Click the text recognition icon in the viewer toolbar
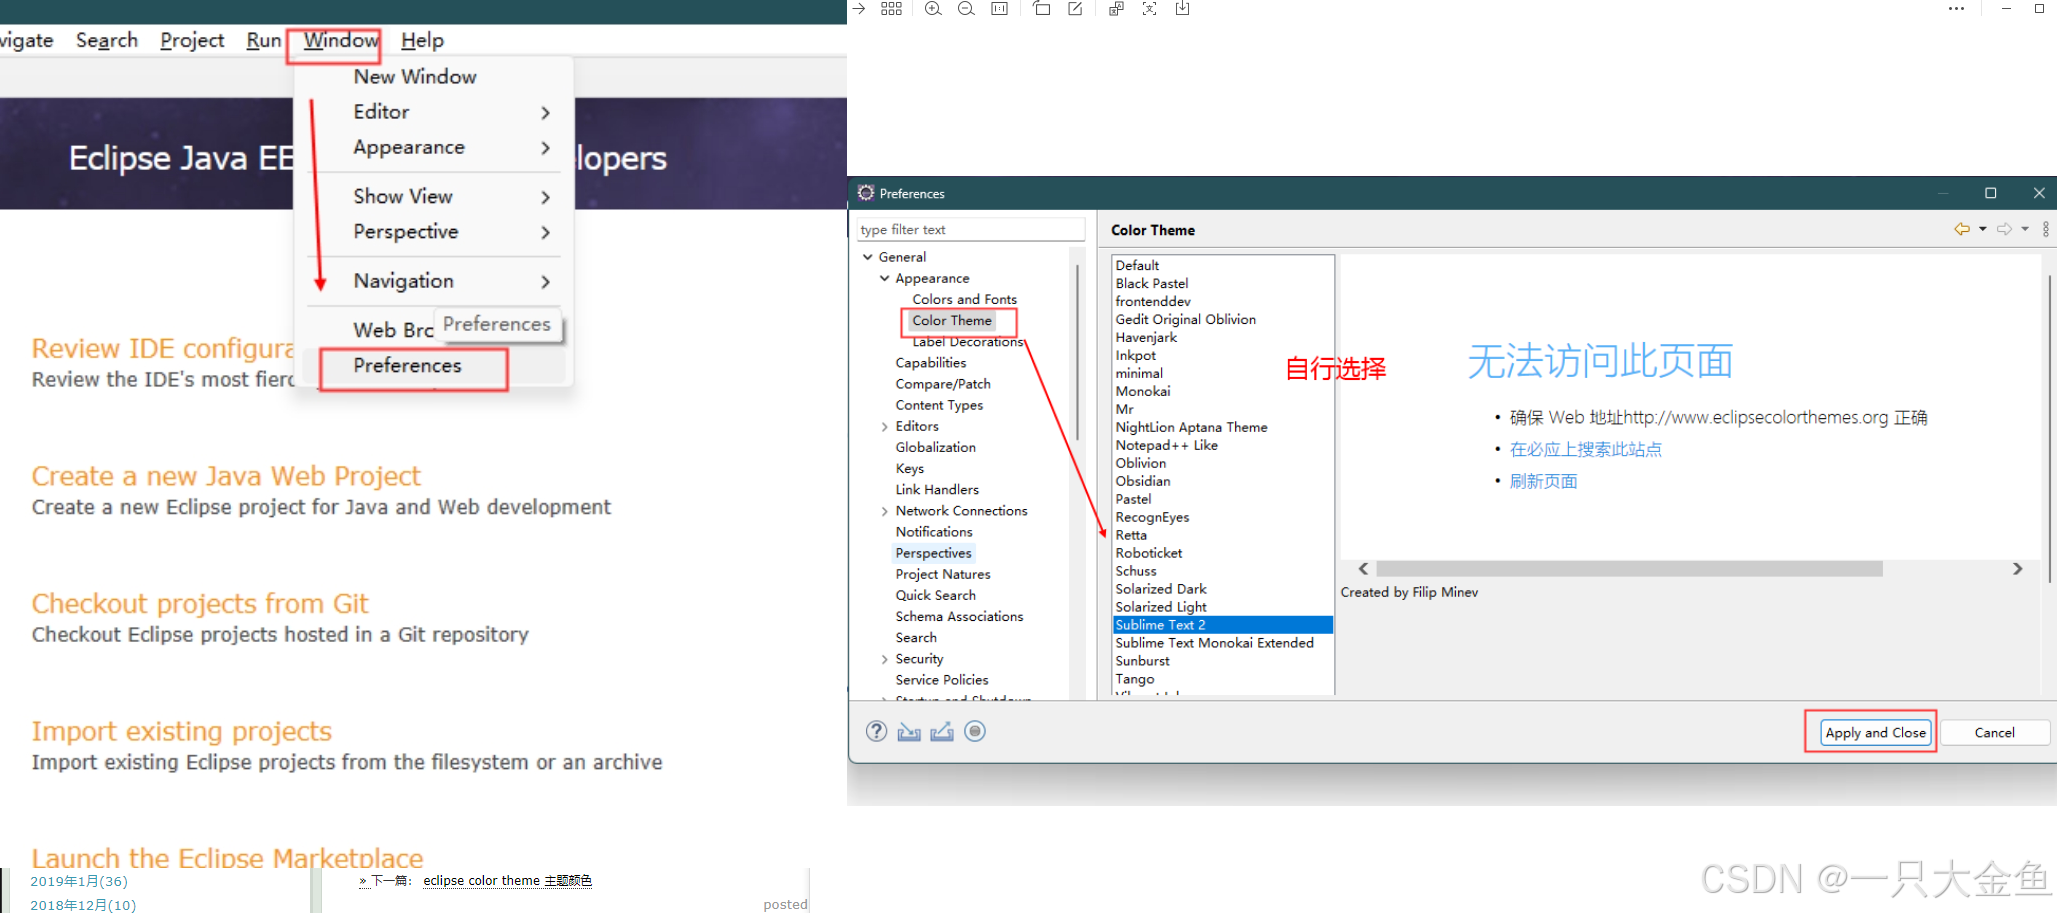 [1116, 9]
